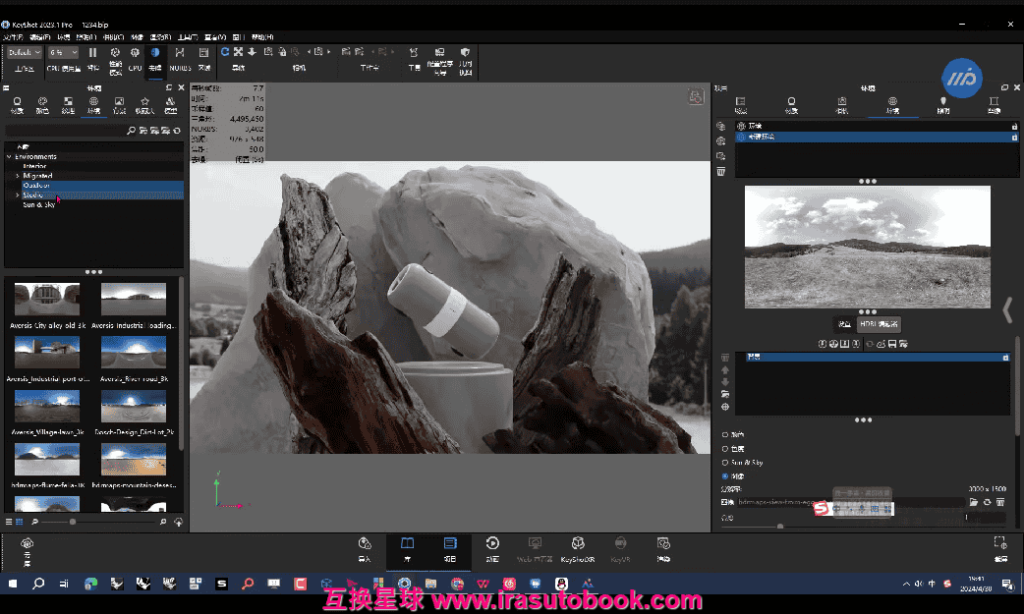Click the lock camera icon in the ribbon

[282, 52]
